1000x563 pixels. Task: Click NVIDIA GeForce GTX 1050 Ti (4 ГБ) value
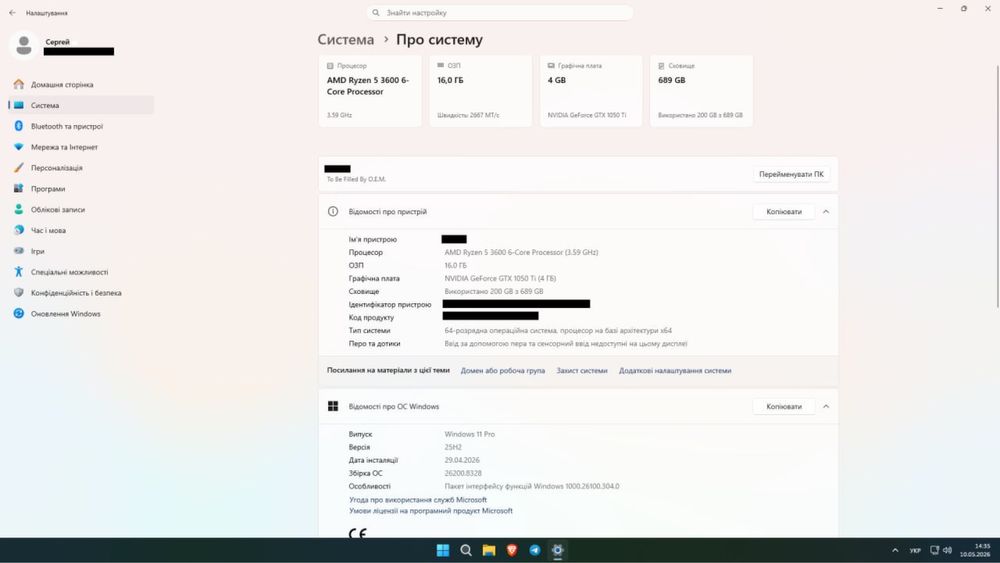tap(500, 279)
